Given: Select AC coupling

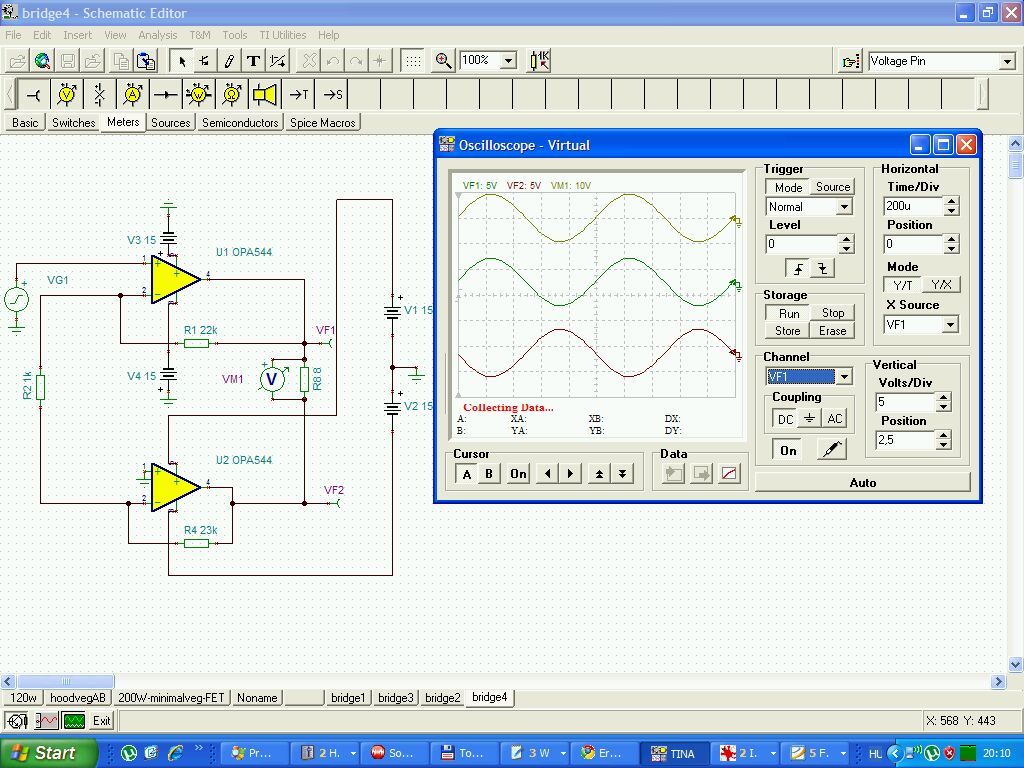Looking at the screenshot, I should click(835, 419).
